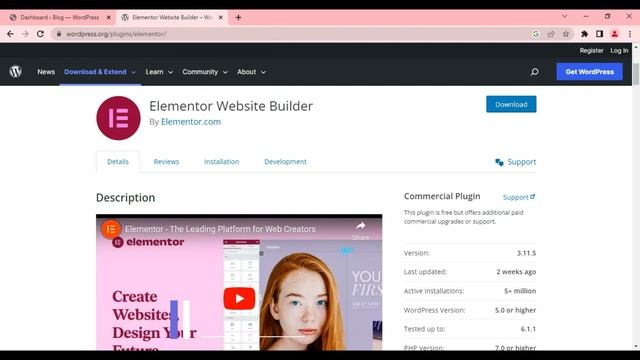Click the share page icon in the address bar

click(551, 34)
